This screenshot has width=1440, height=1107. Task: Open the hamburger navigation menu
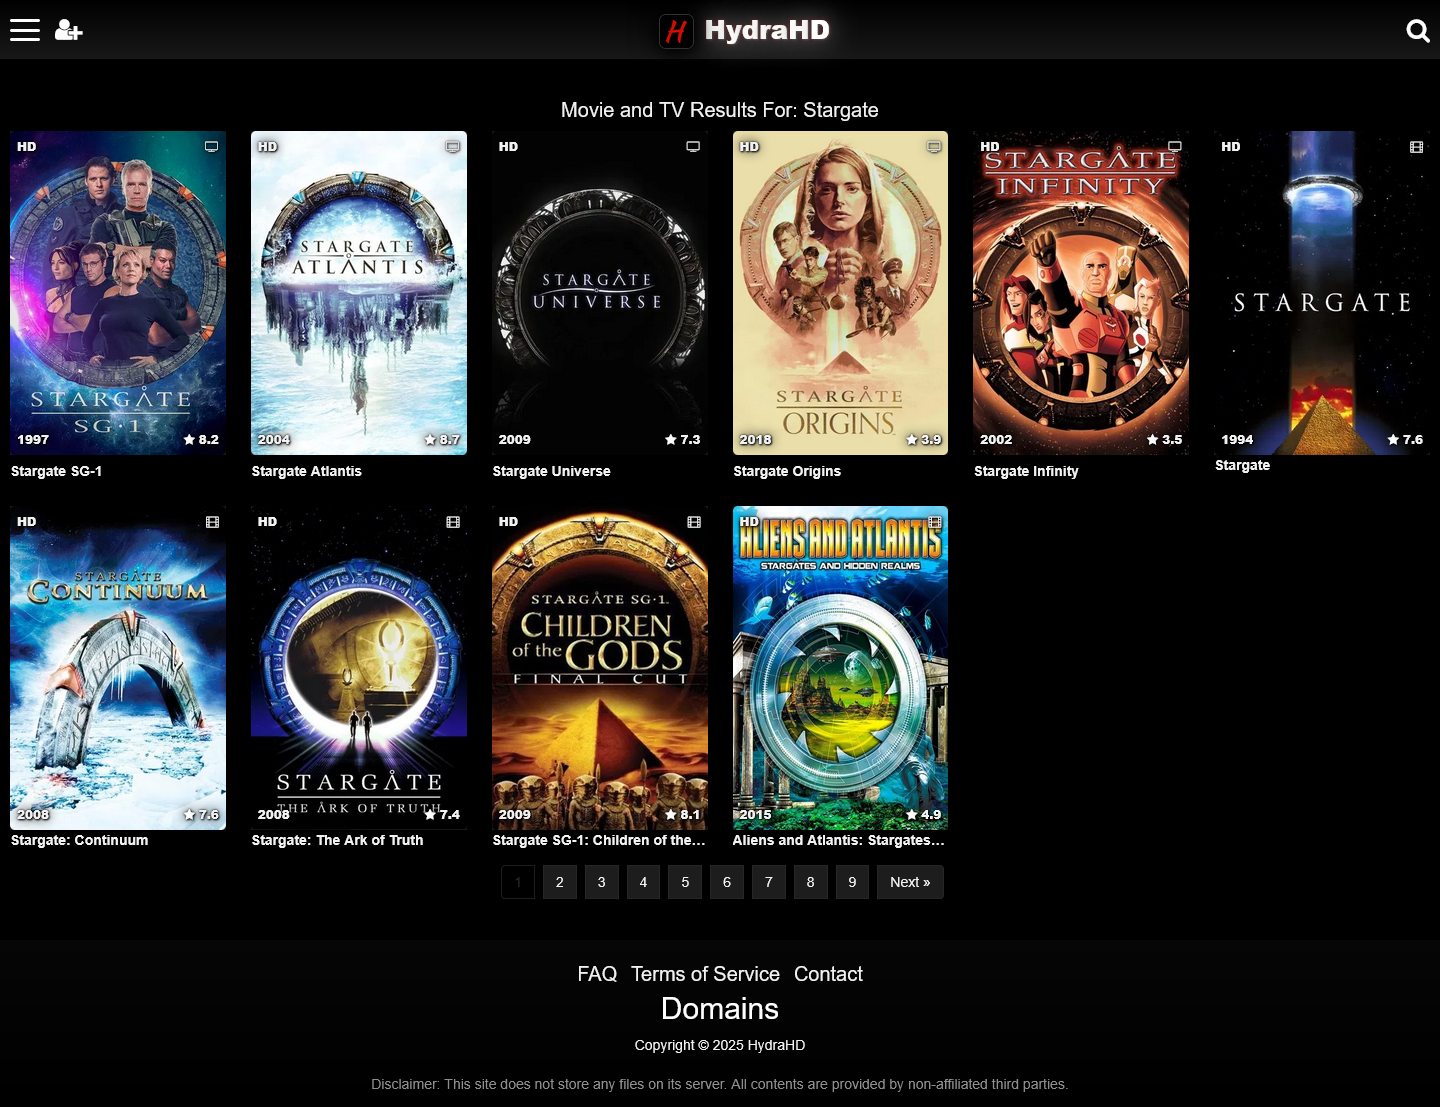click(x=25, y=30)
